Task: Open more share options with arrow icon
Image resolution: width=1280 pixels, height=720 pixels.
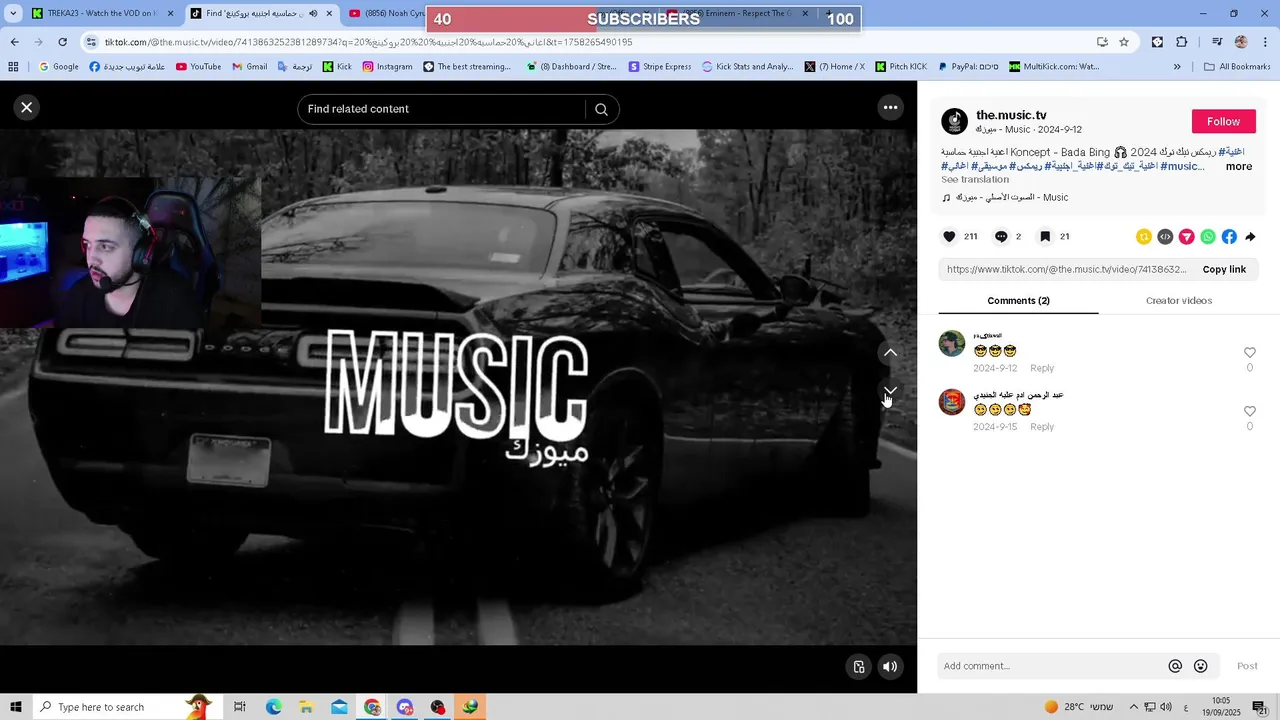Action: (x=1250, y=237)
